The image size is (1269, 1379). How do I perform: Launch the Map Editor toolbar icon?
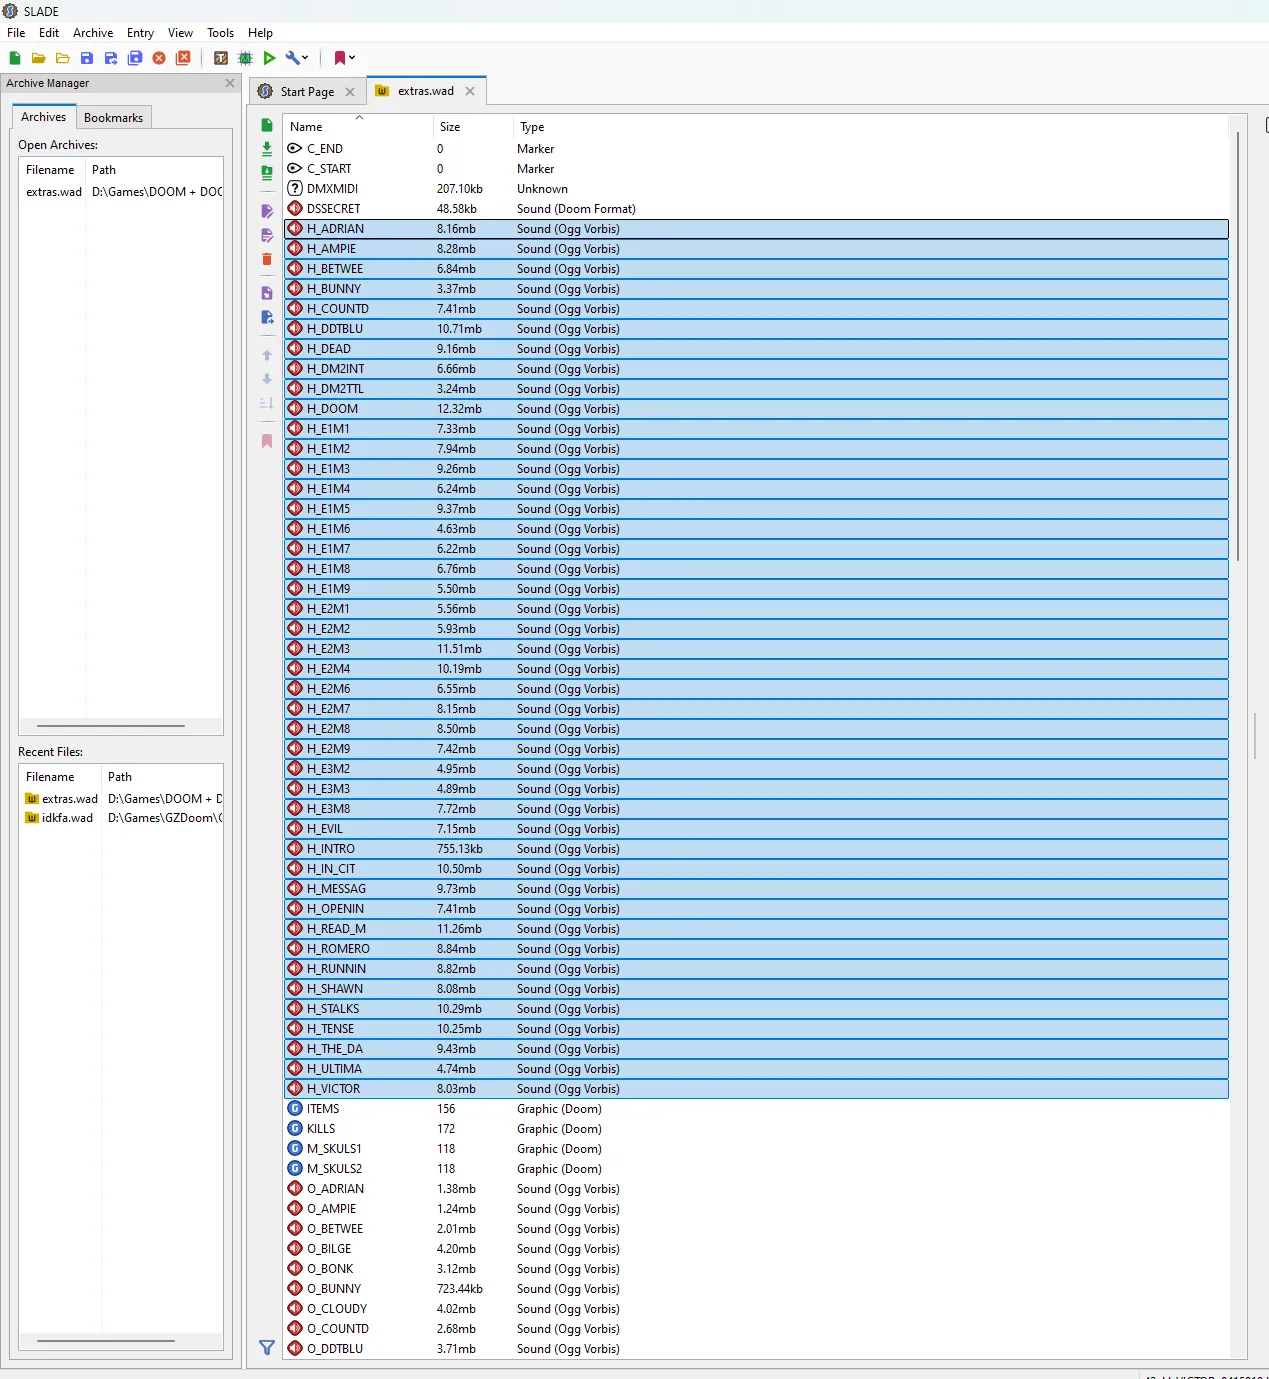click(x=245, y=58)
